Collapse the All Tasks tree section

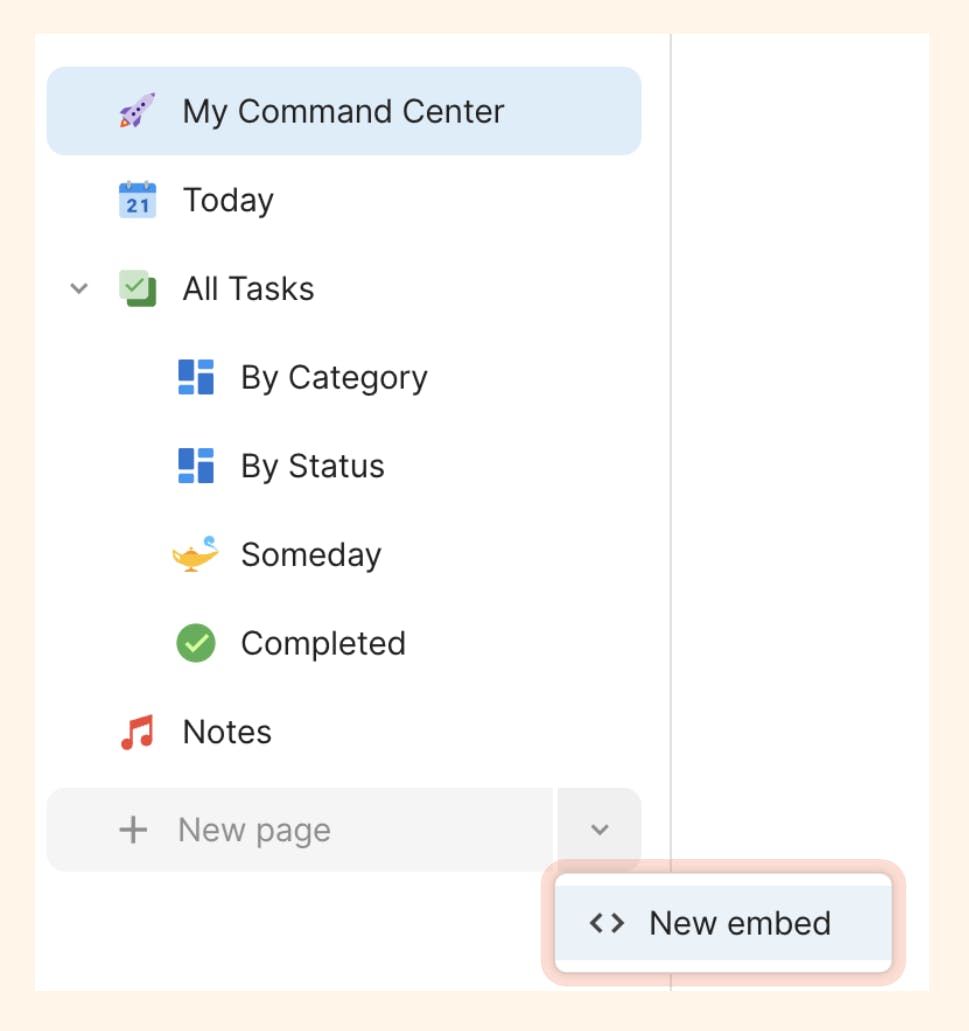pos(79,289)
